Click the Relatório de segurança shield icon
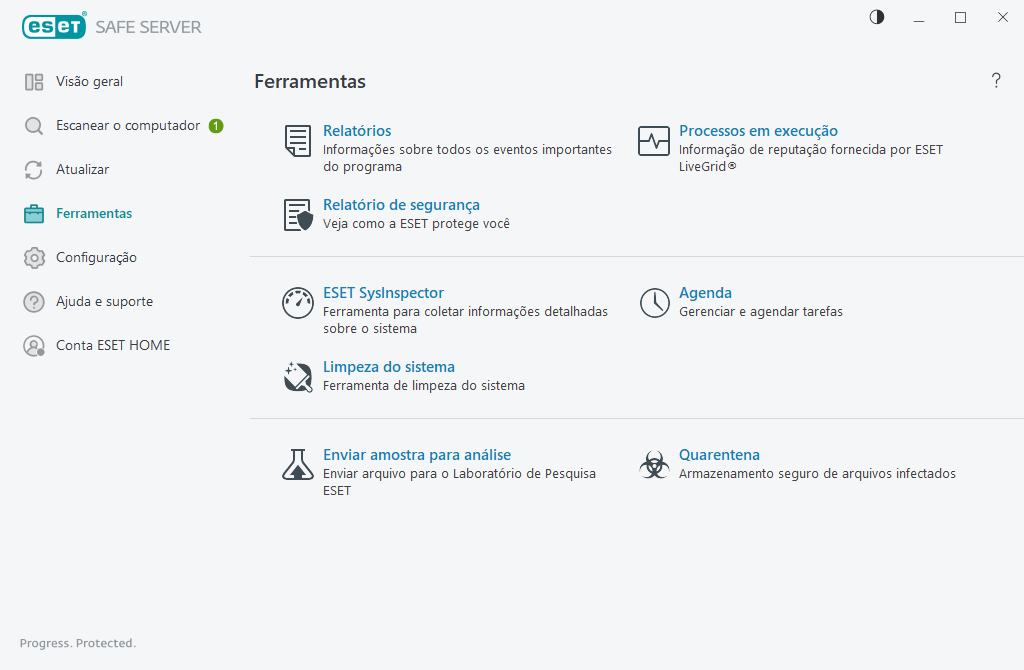 pyautogui.click(x=298, y=215)
